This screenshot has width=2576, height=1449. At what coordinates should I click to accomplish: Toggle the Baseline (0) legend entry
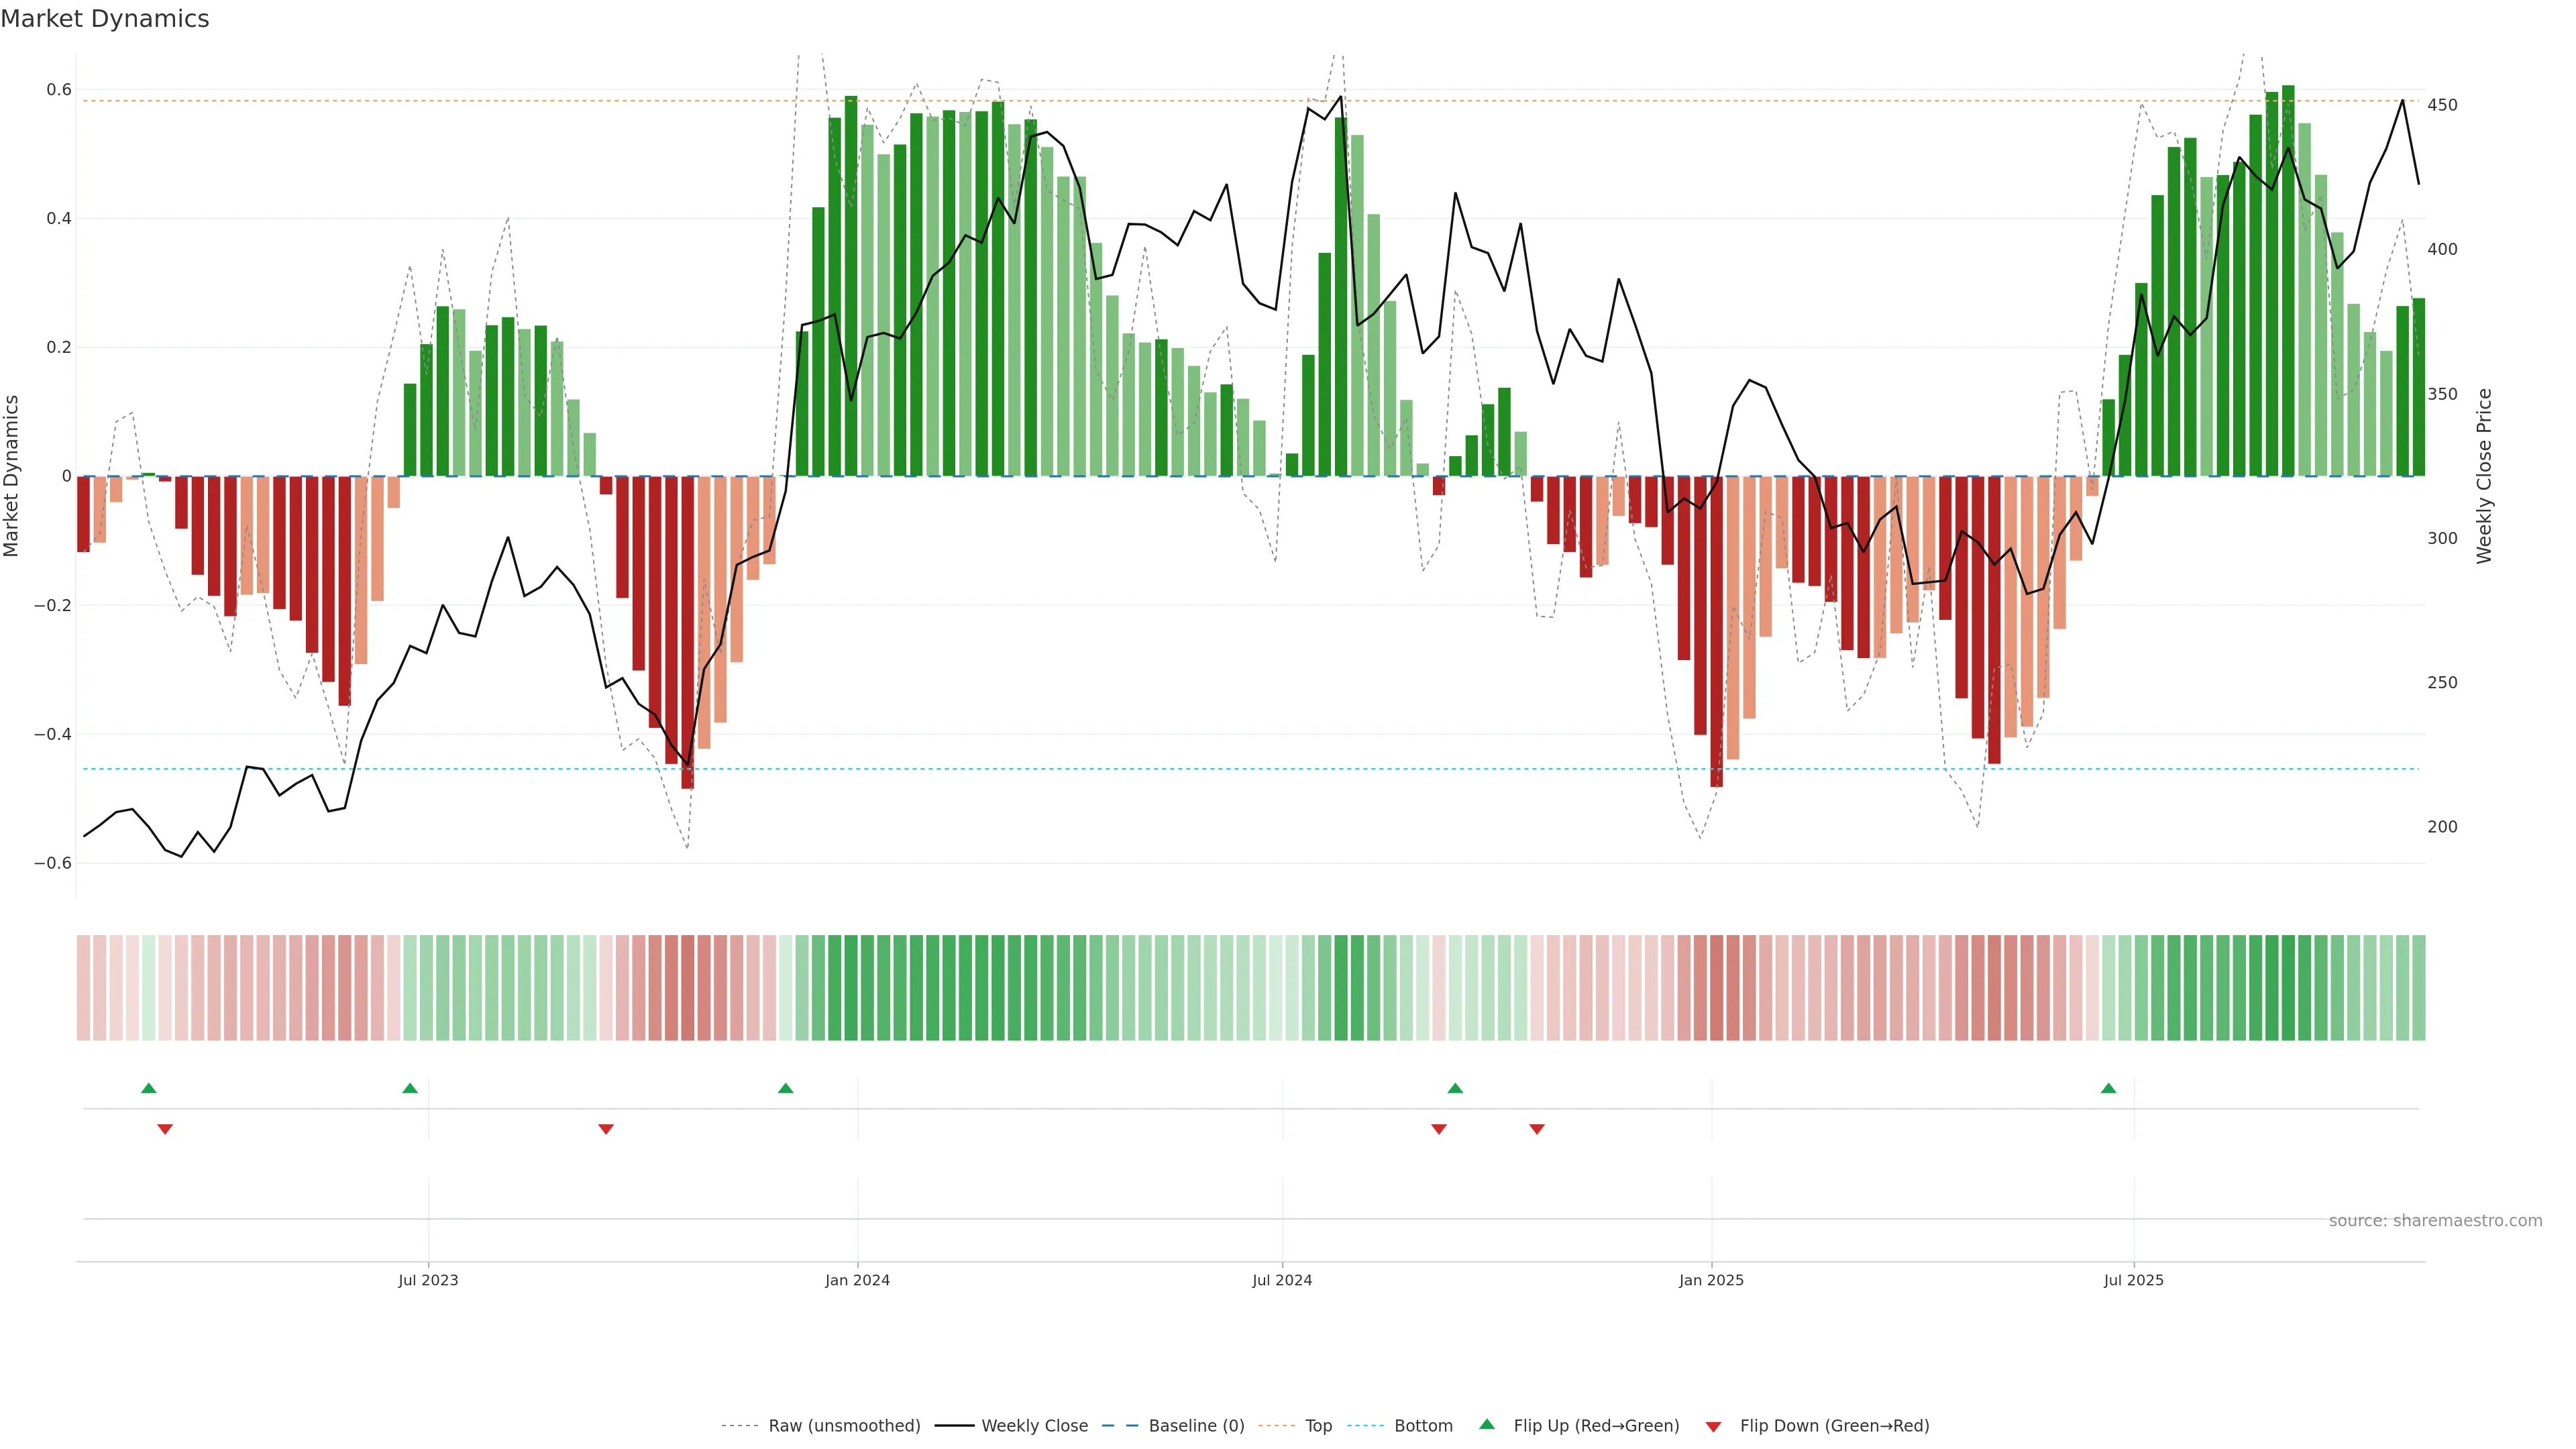(1196, 1426)
